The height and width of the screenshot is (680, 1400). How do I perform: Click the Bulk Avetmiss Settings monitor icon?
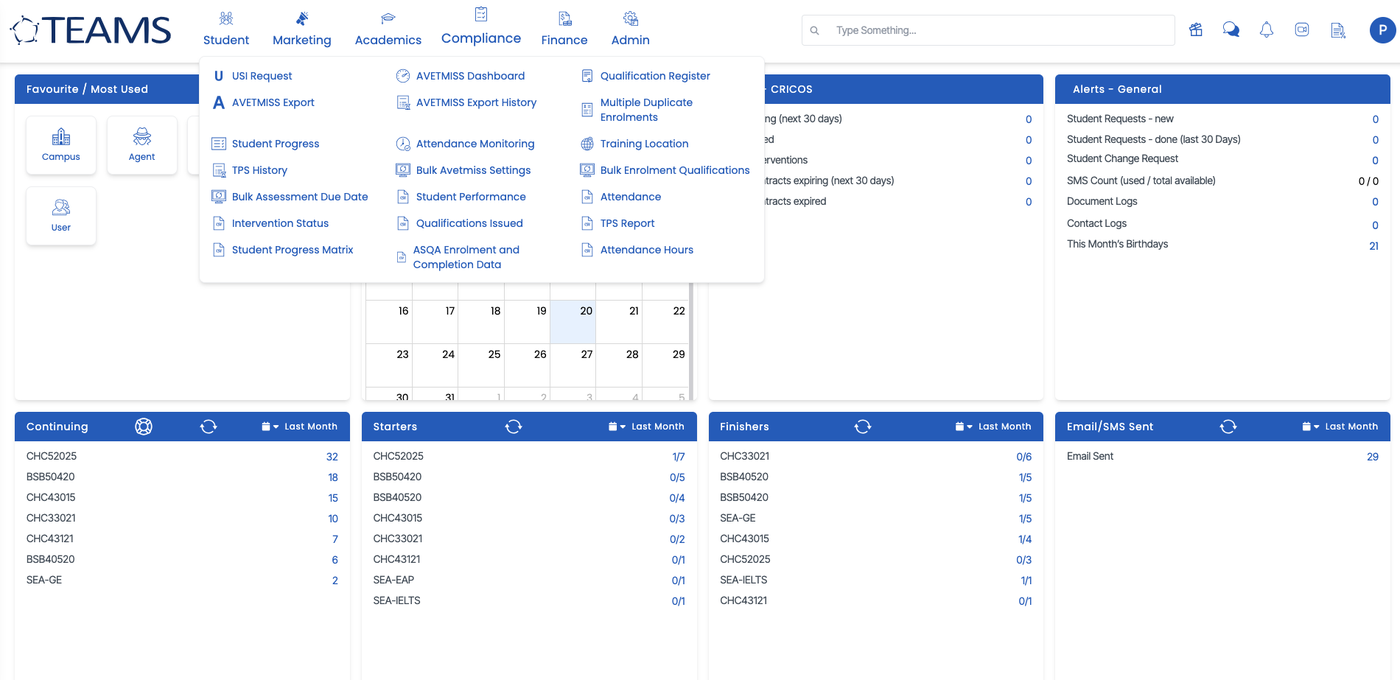click(403, 171)
